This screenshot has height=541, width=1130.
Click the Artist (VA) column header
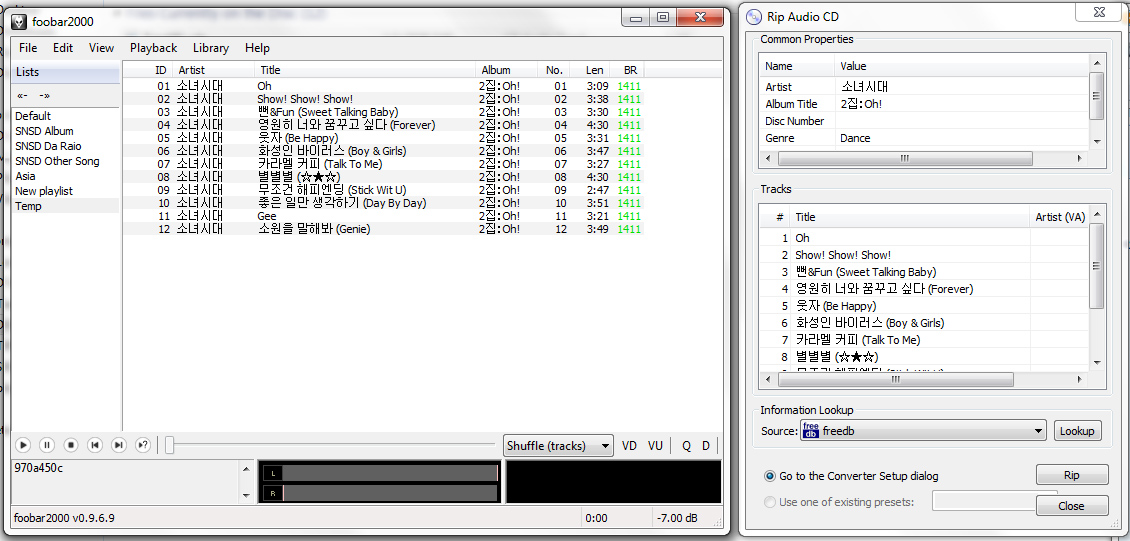pyautogui.click(x=1059, y=217)
